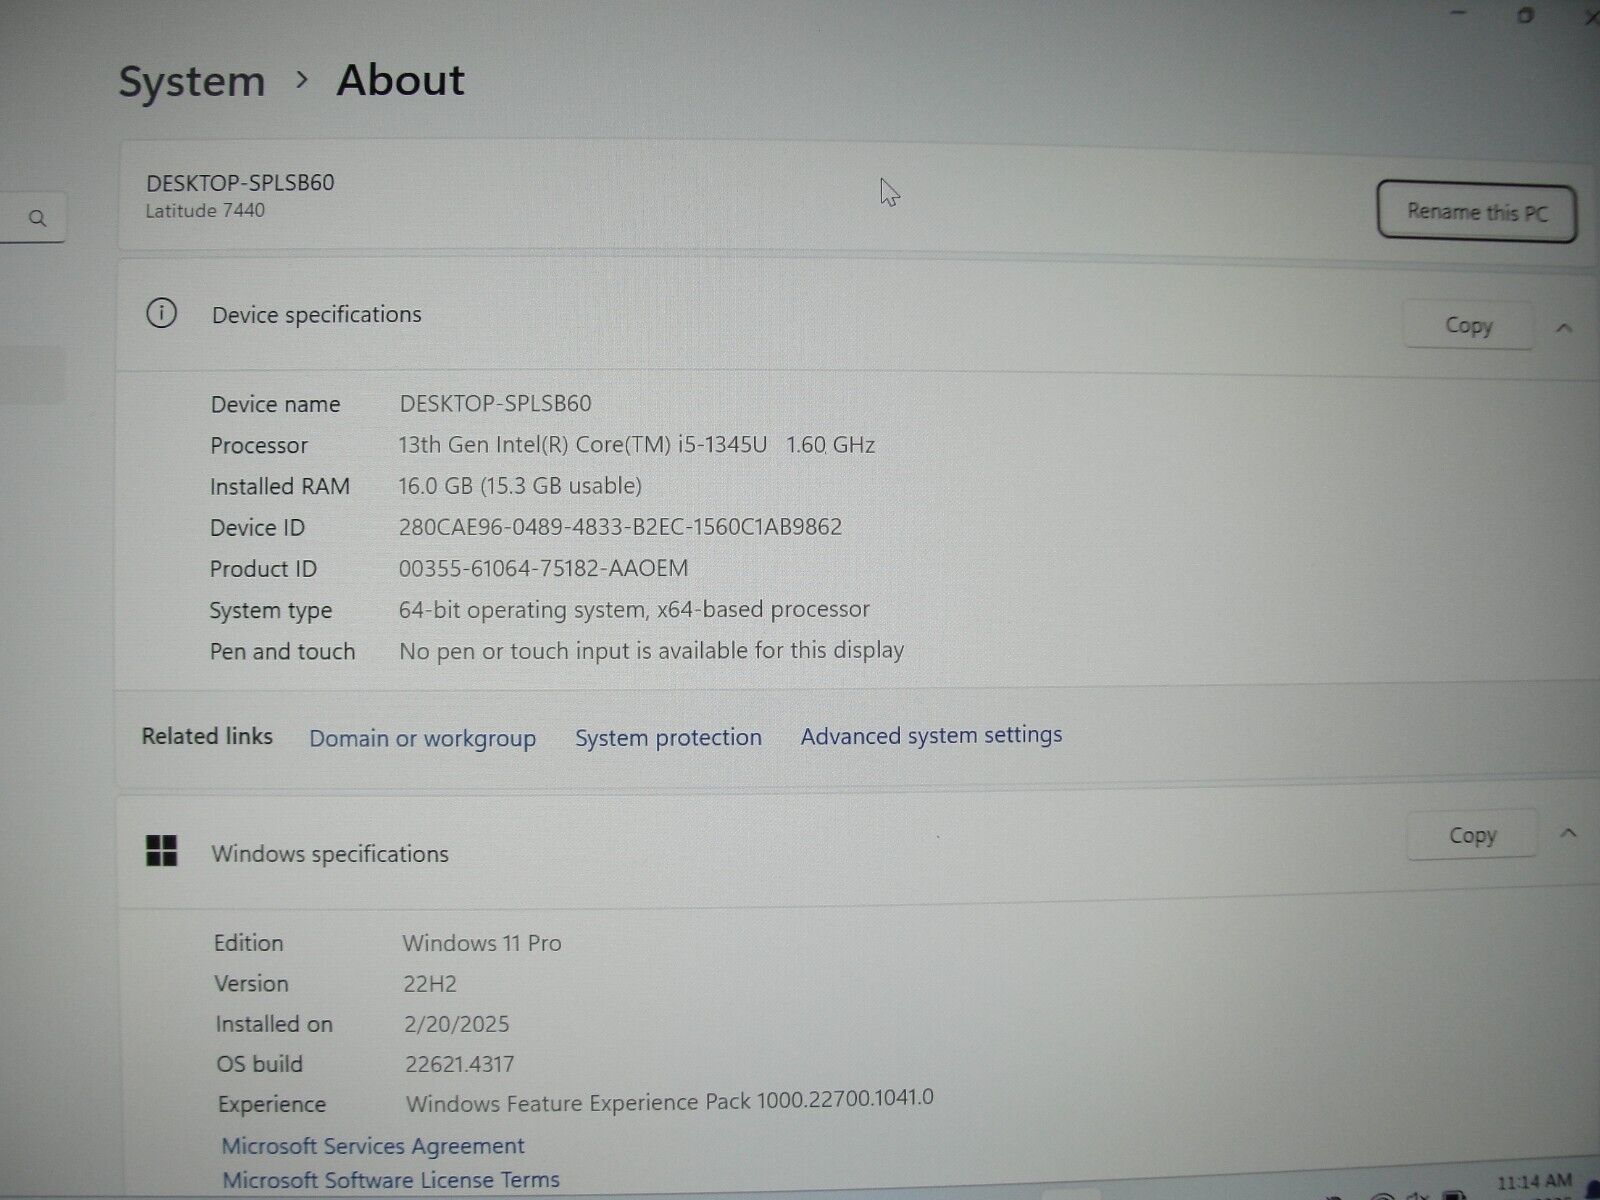The width and height of the screenshot is (1600, 1200).
Task: Select the OS build value 22621.4317
Action: click(459, 1064)
